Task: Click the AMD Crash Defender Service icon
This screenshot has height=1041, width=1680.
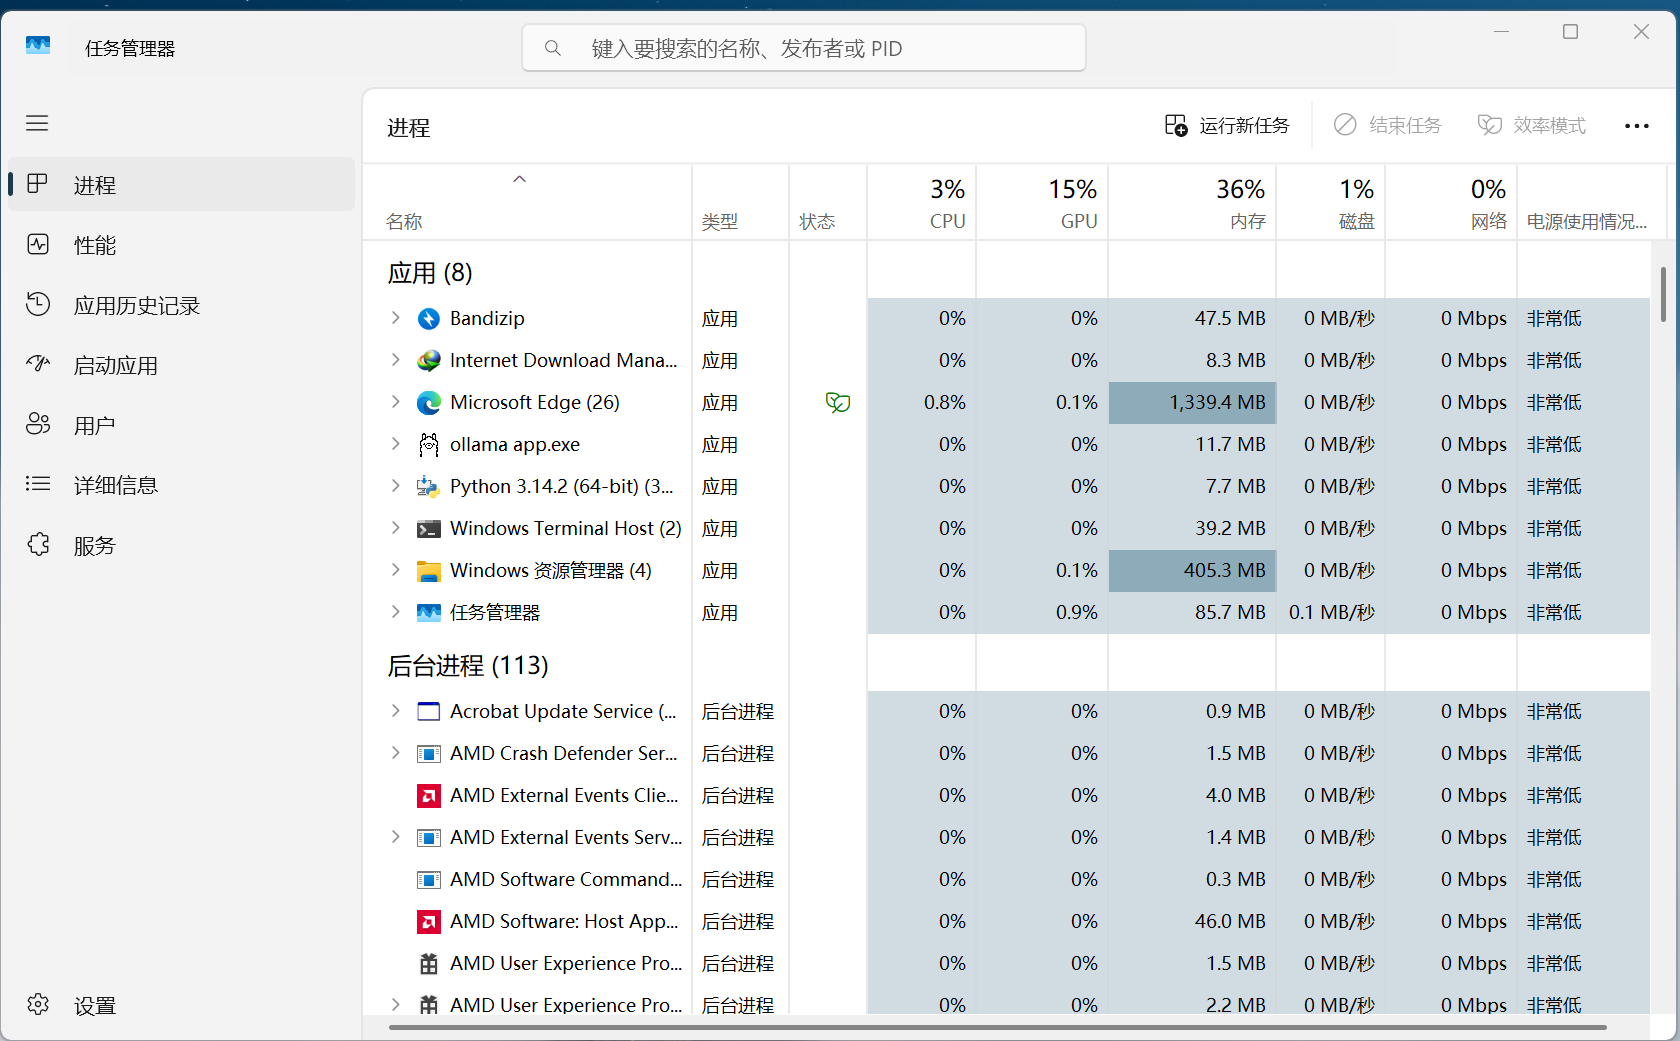Action: coord(429,754)
